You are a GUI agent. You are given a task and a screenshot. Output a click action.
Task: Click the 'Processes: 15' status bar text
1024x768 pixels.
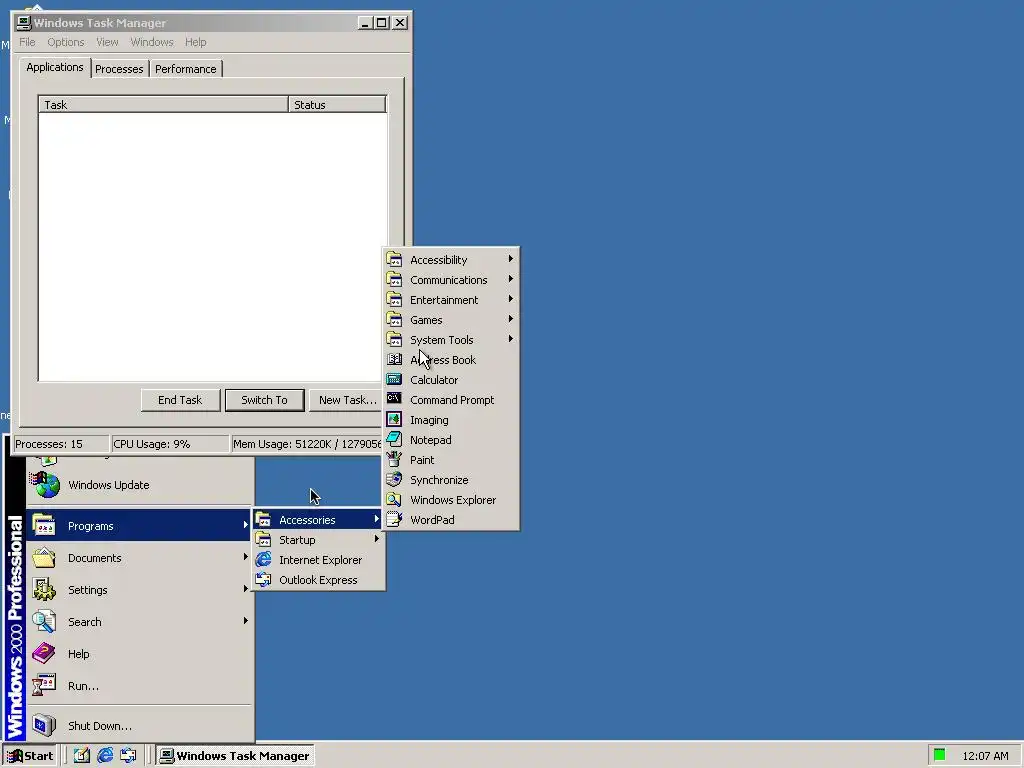point(49,444)
